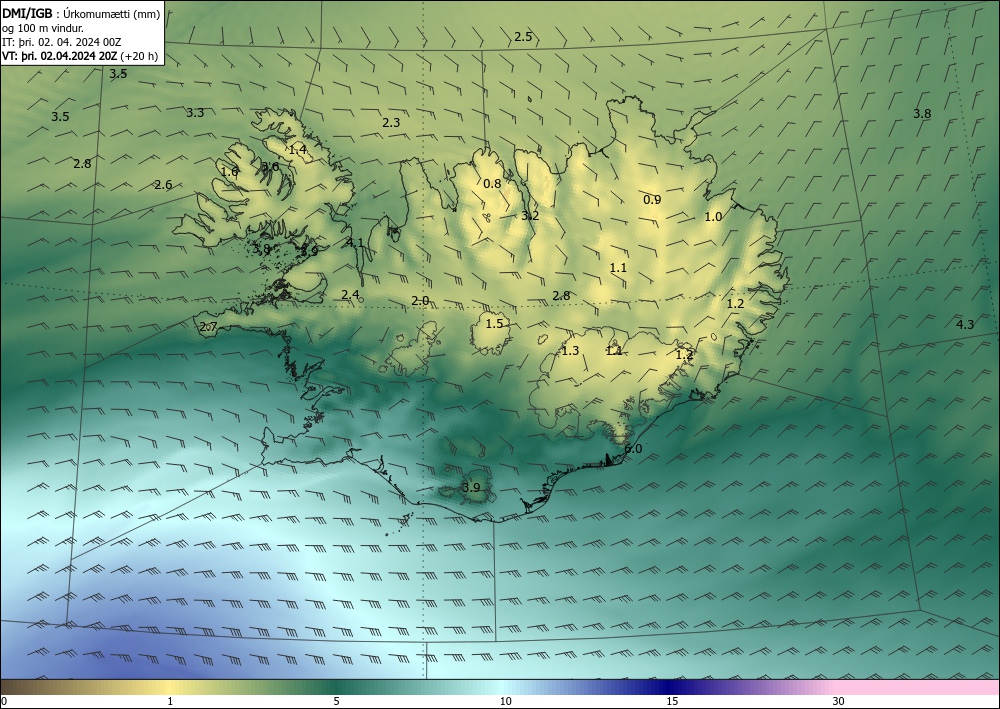Click the 1.3 value label
Image resolution: width=1000 pixels, height=709 pixels.
point(570,351)
